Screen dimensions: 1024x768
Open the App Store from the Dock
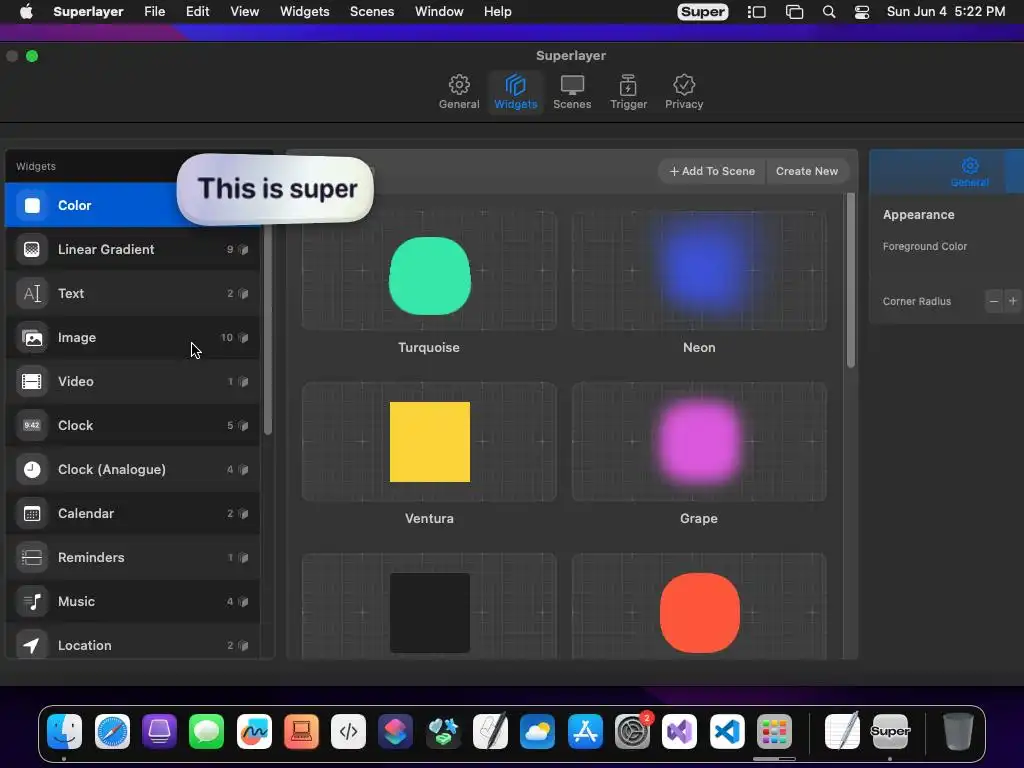[x=584, y=731]
